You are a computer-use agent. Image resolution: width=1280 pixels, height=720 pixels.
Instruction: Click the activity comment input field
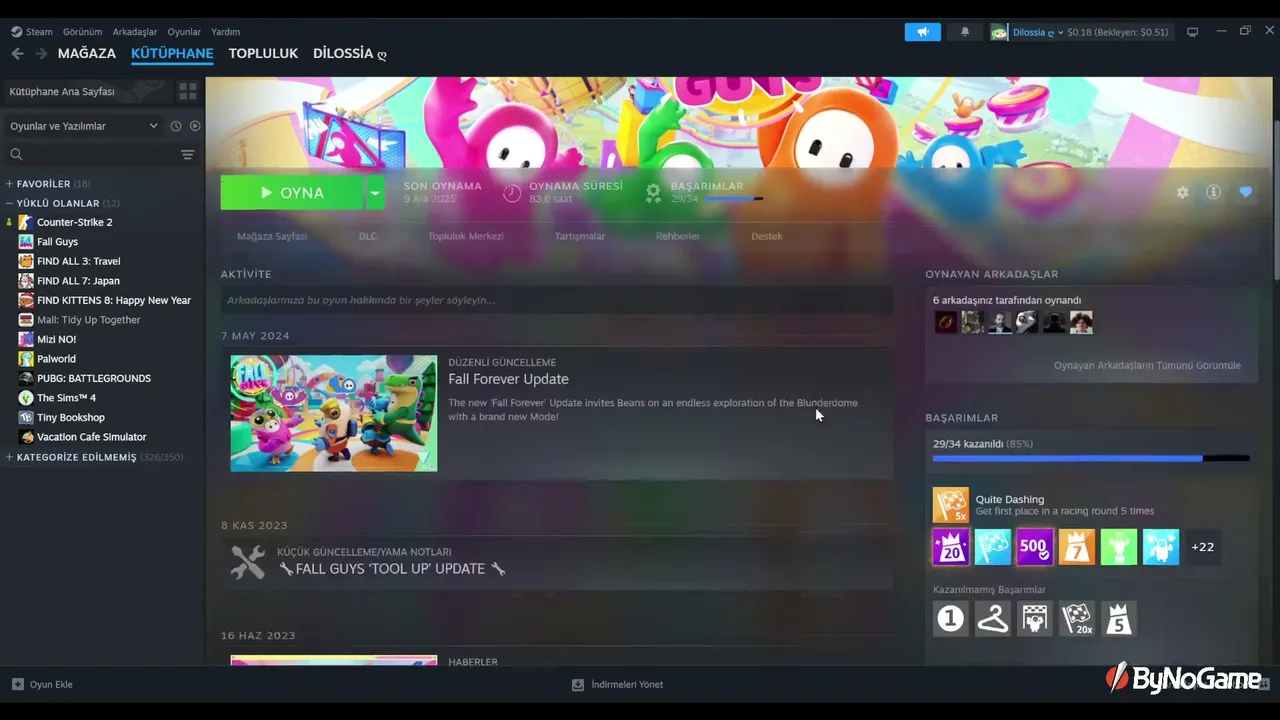557,300
